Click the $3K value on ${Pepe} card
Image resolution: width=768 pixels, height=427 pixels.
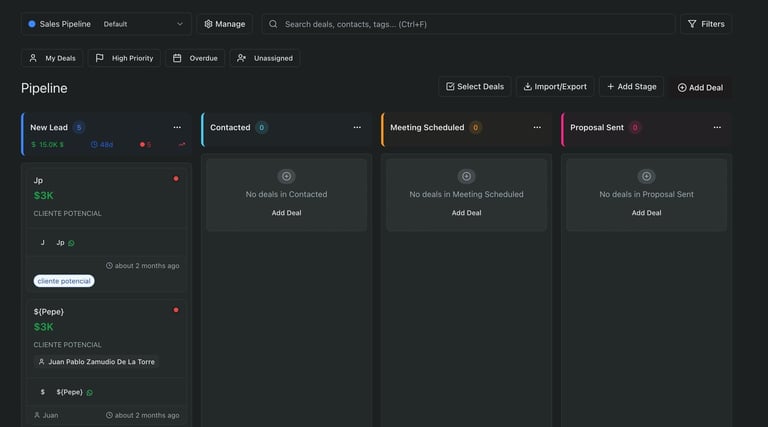pyautogui.click(x=44, y=327)
